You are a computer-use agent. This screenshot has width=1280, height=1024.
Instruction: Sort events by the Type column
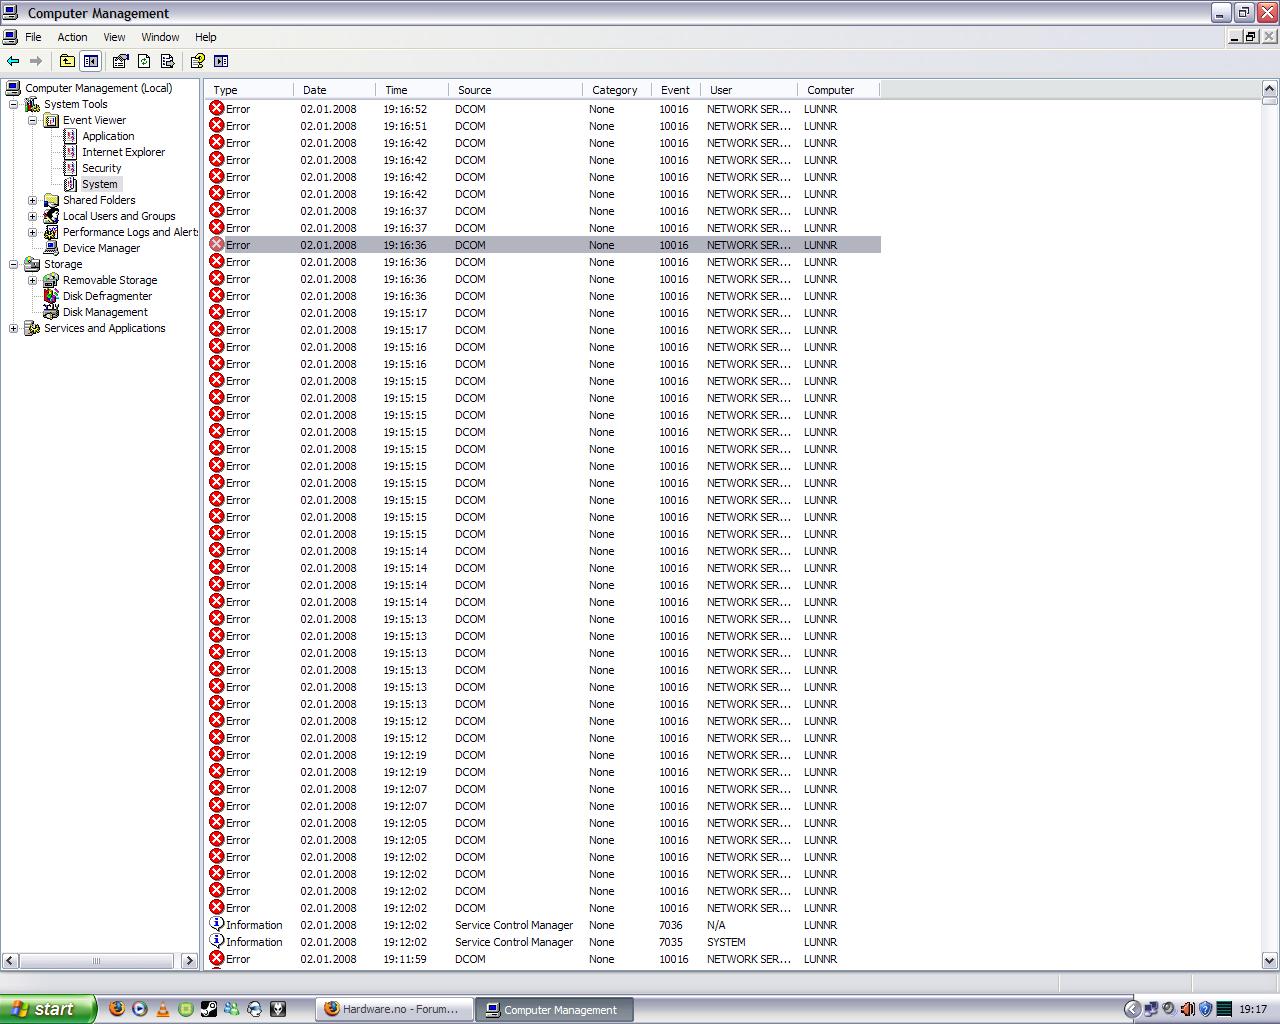(x=249, y=90)
